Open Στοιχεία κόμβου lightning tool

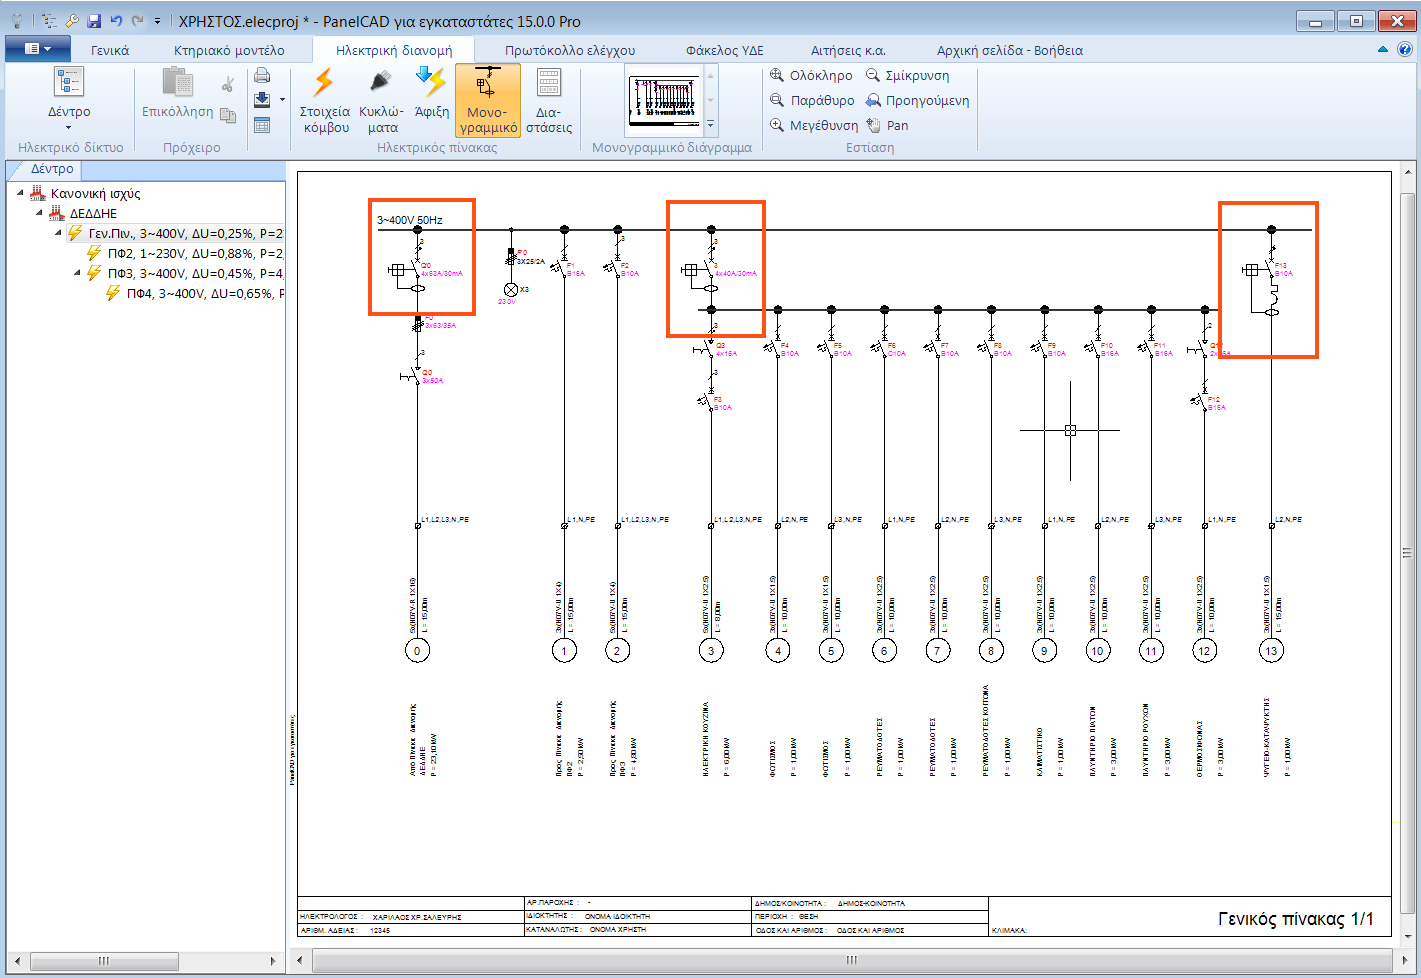(325, 100)
